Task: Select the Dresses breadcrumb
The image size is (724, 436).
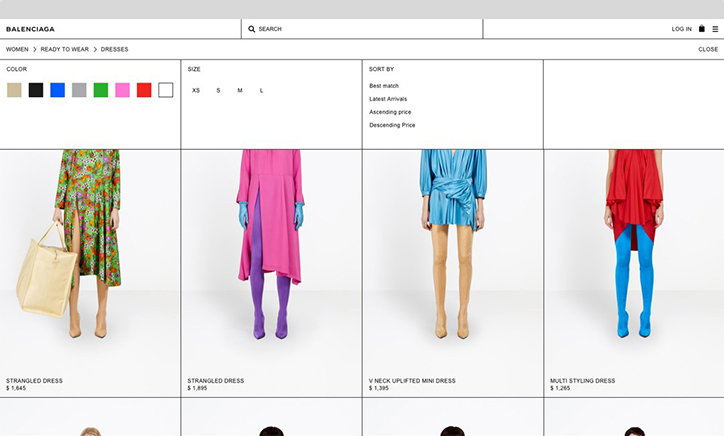Action: click(x=115, y=49)
